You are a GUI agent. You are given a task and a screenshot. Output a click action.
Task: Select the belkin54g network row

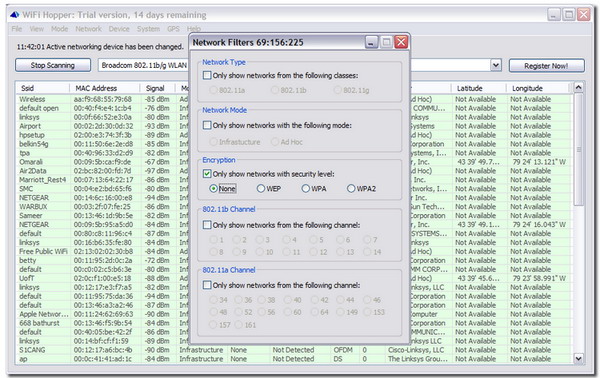click(x=294, y=144)
